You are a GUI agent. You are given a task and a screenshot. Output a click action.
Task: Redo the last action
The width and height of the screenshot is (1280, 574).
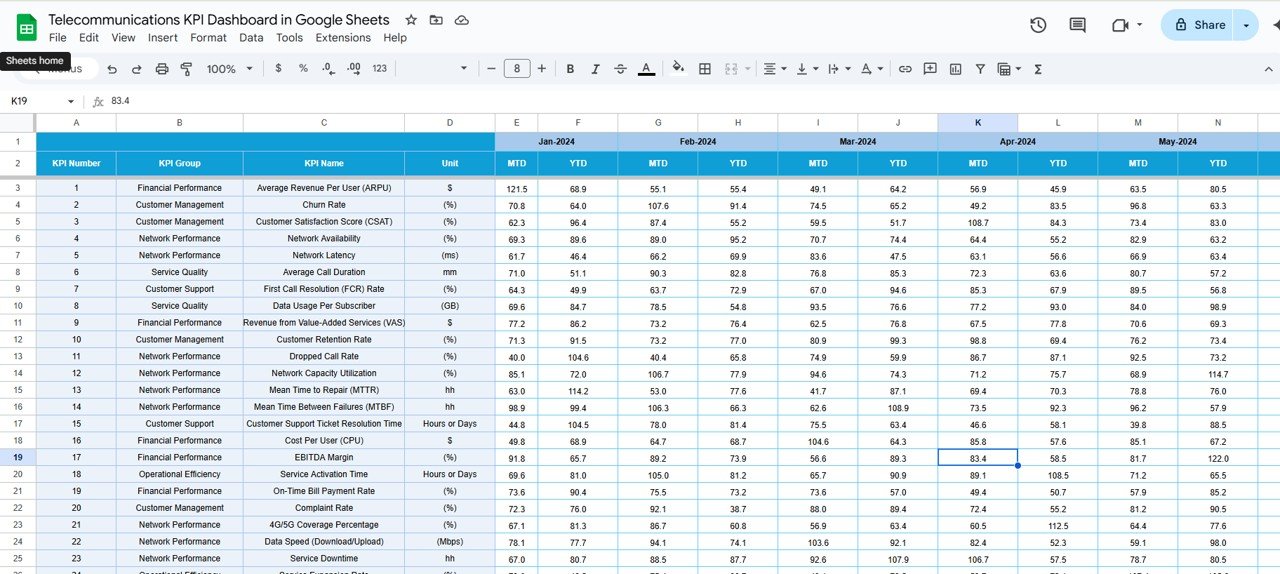pos(137,69)
